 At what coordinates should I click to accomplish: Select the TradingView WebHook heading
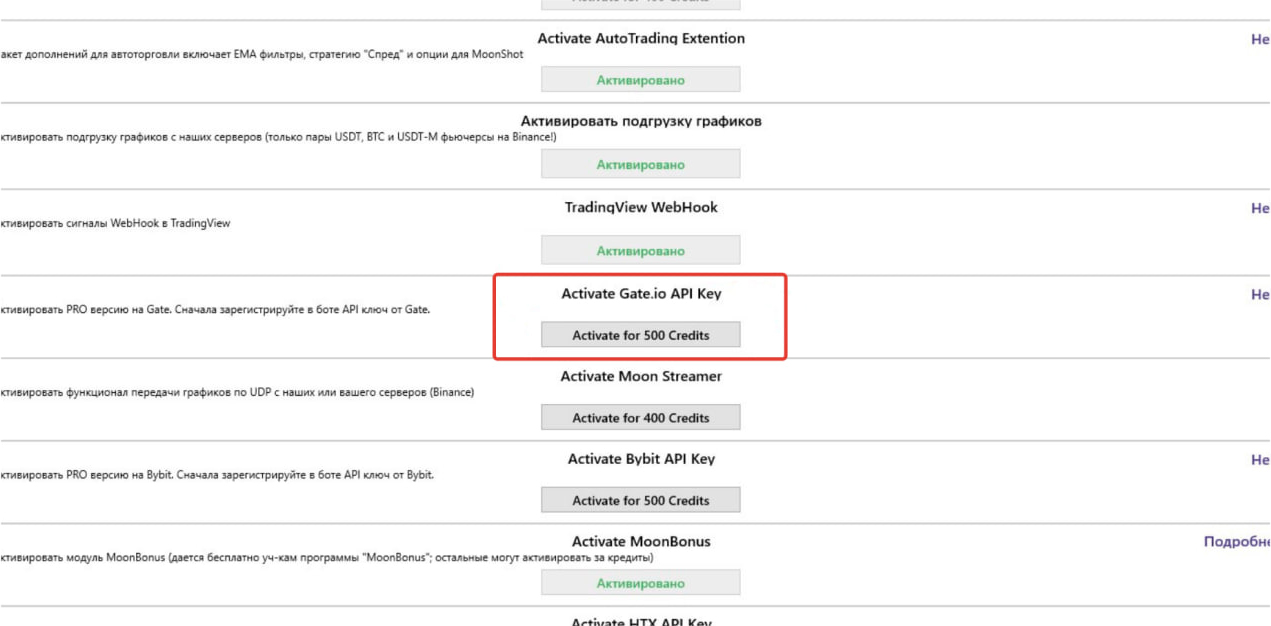[641, 207]
